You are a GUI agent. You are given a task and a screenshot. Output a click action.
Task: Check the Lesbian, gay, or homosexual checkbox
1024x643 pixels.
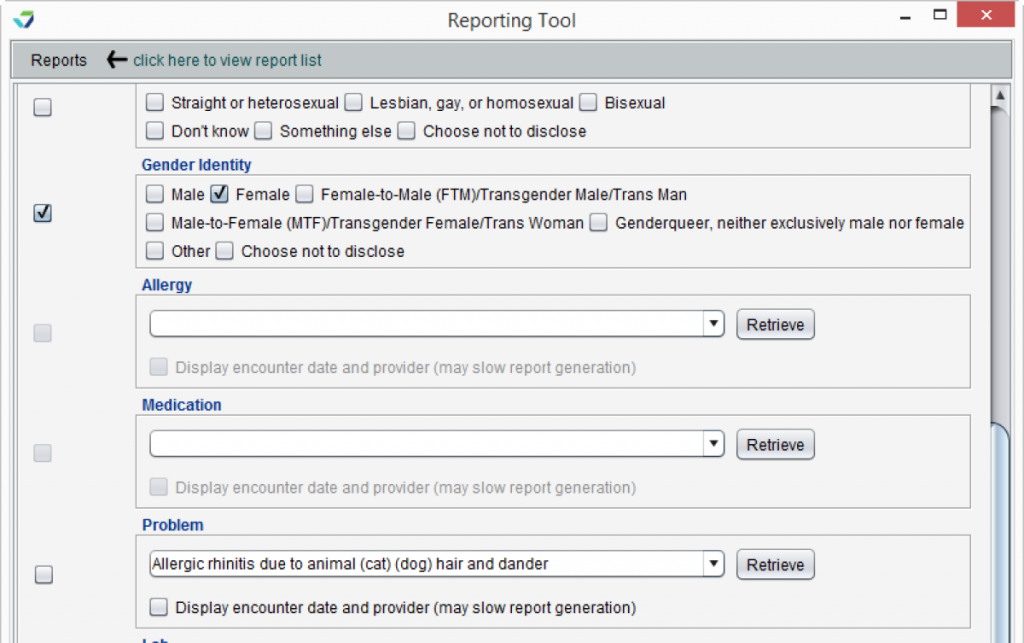(353, 102)
